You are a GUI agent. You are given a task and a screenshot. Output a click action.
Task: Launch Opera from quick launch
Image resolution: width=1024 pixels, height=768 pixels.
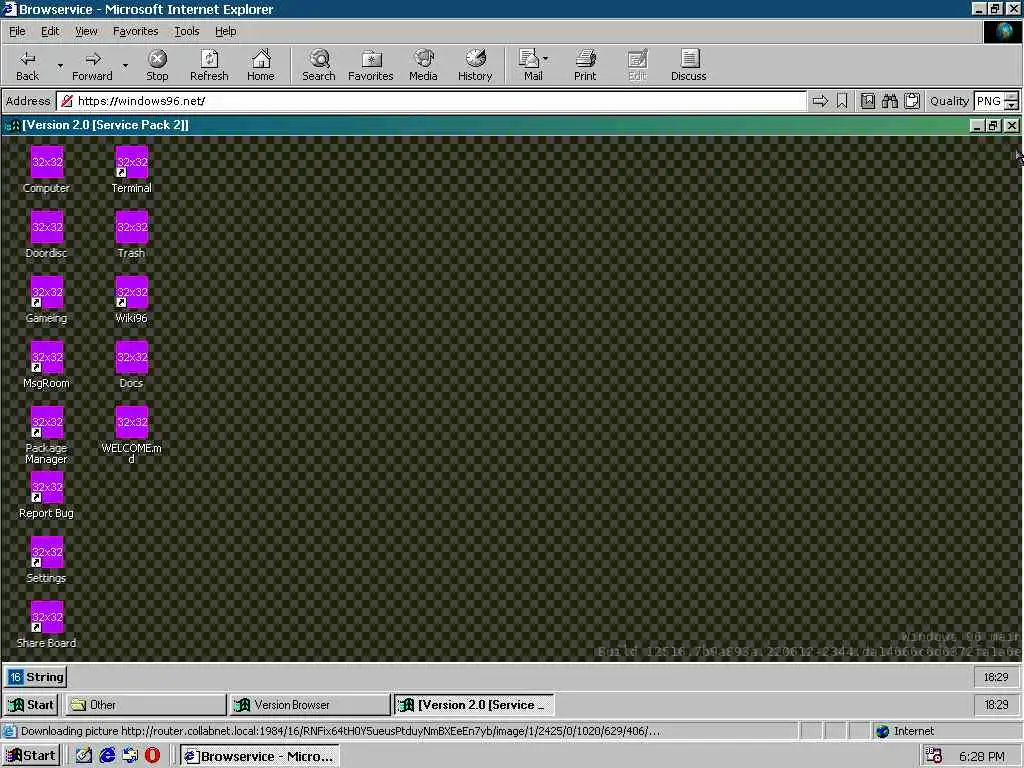pyautogui.click(x=152, y=756)
